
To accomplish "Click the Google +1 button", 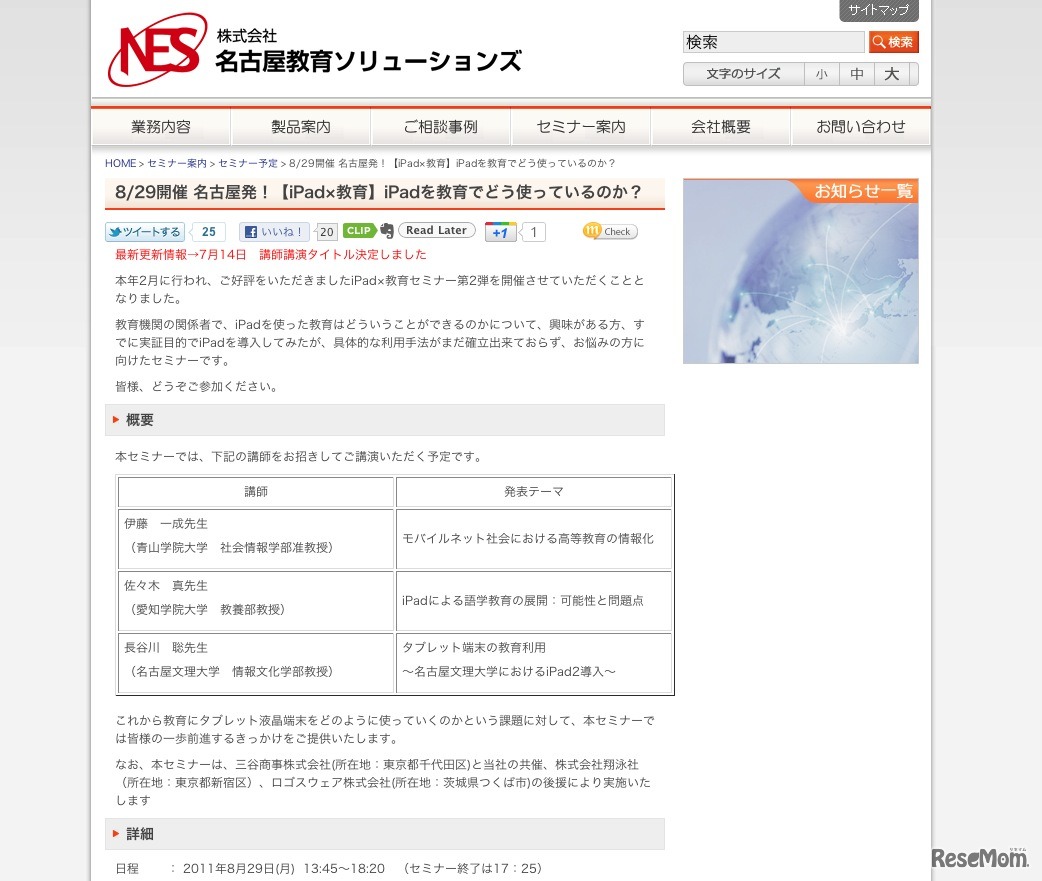I will pyautogui.click(x=501, y=232).
